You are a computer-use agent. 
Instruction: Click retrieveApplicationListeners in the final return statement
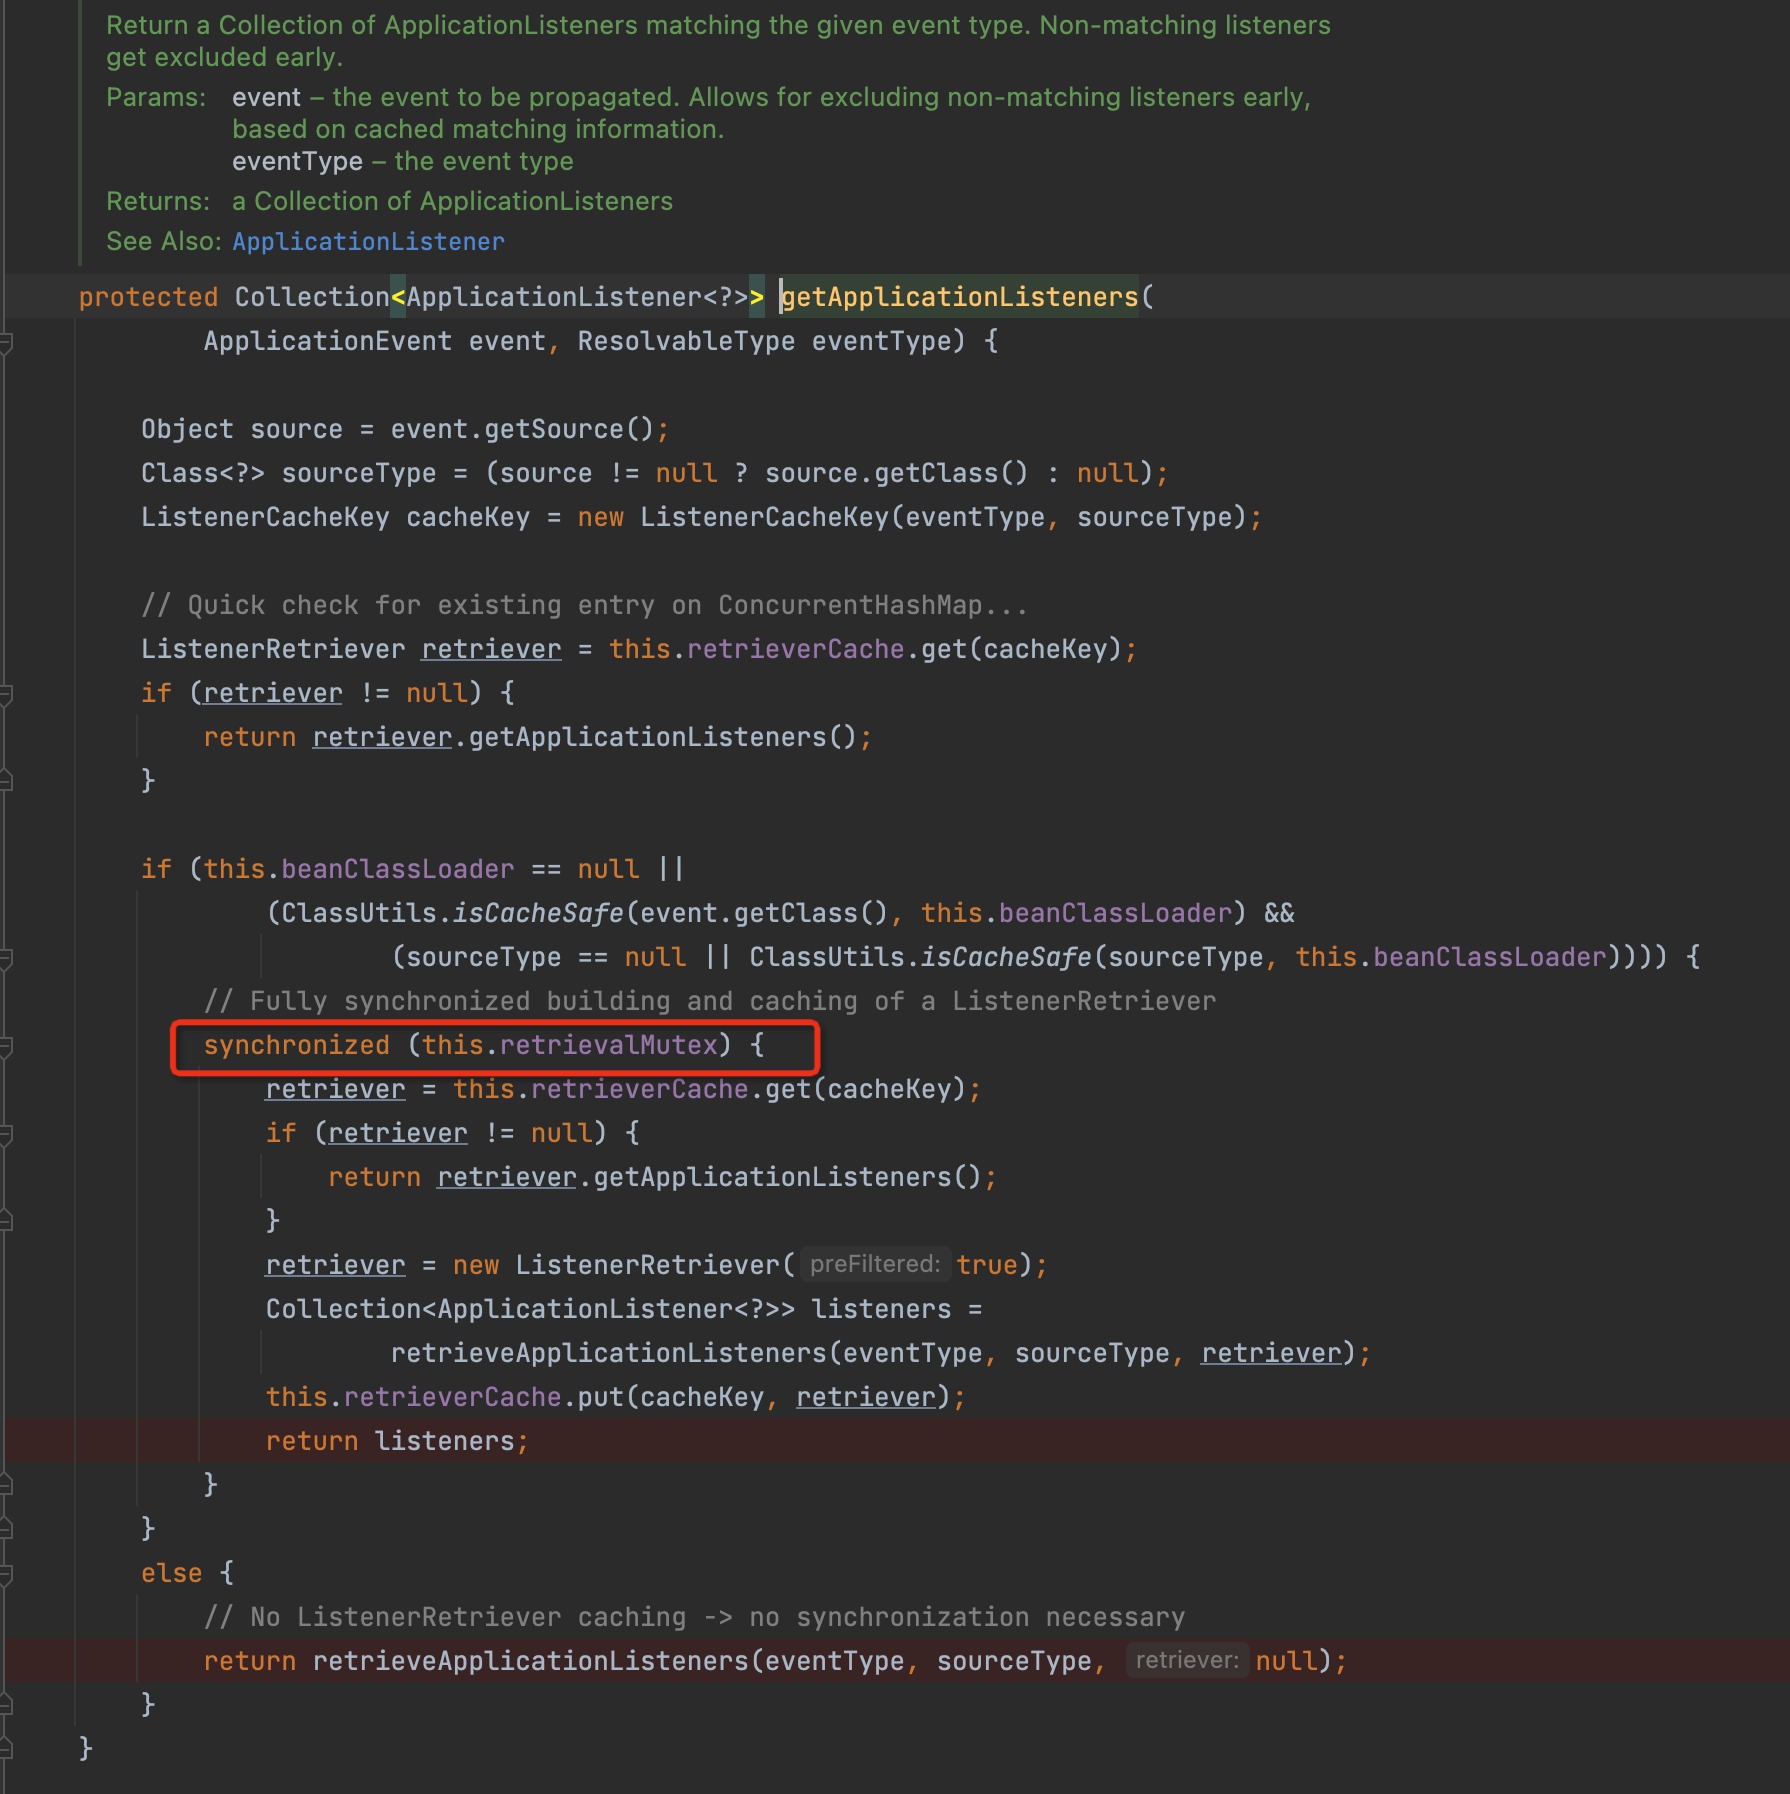pyautogui.click(x=531, y=1661)
